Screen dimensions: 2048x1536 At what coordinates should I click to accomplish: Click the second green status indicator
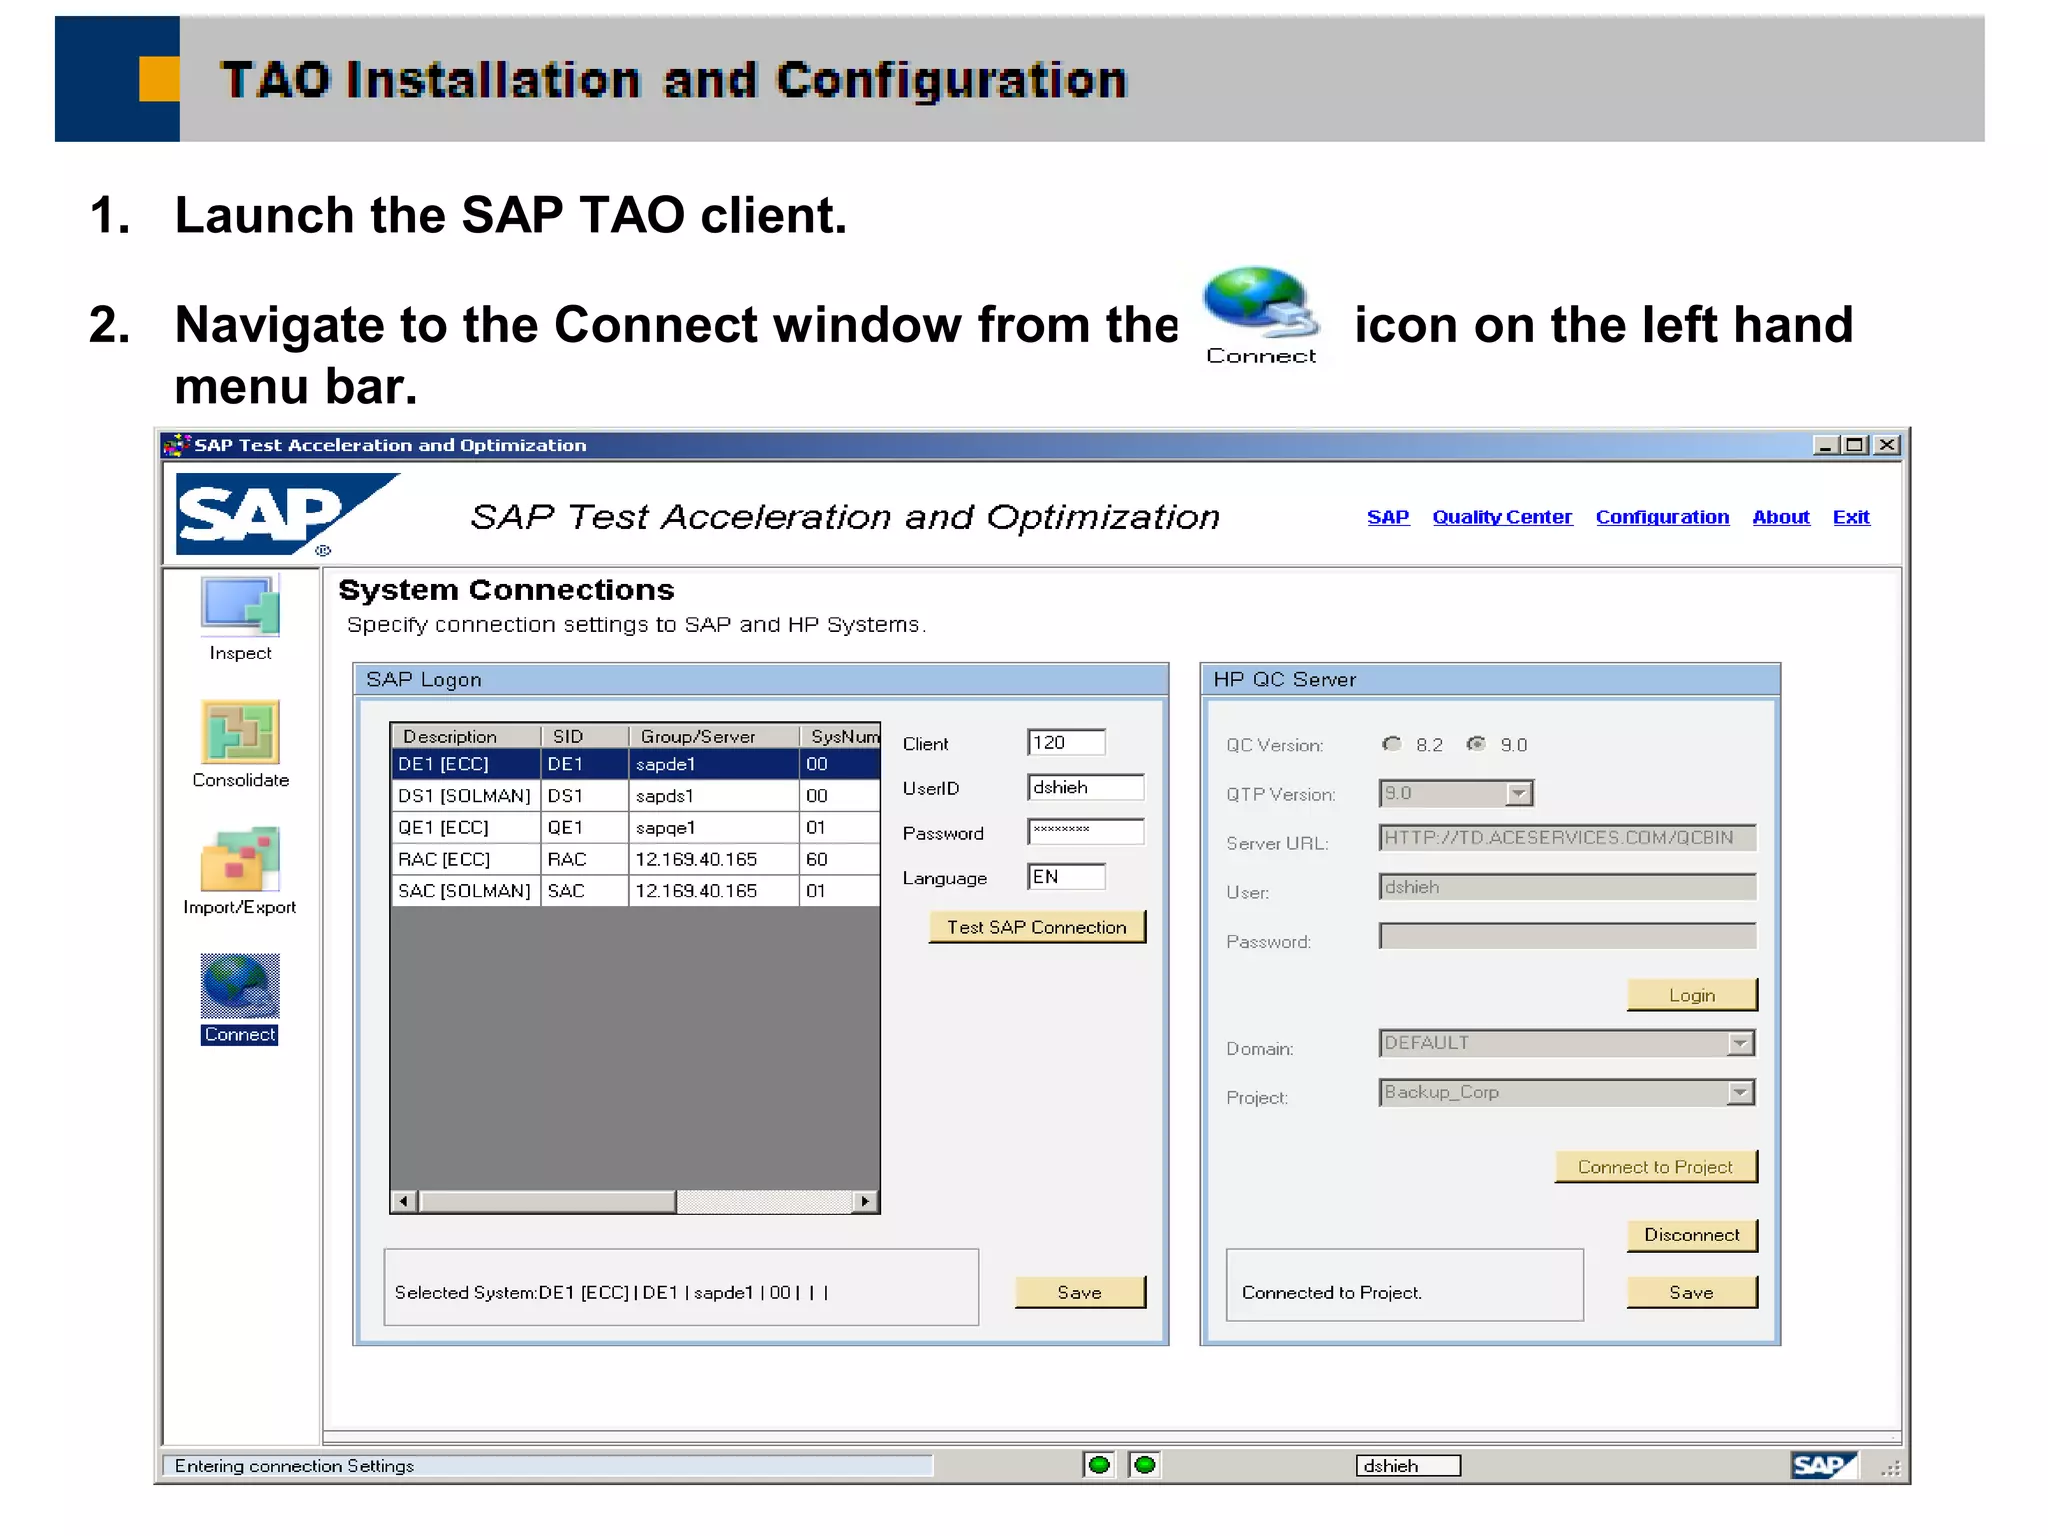pos(1145,1465)
